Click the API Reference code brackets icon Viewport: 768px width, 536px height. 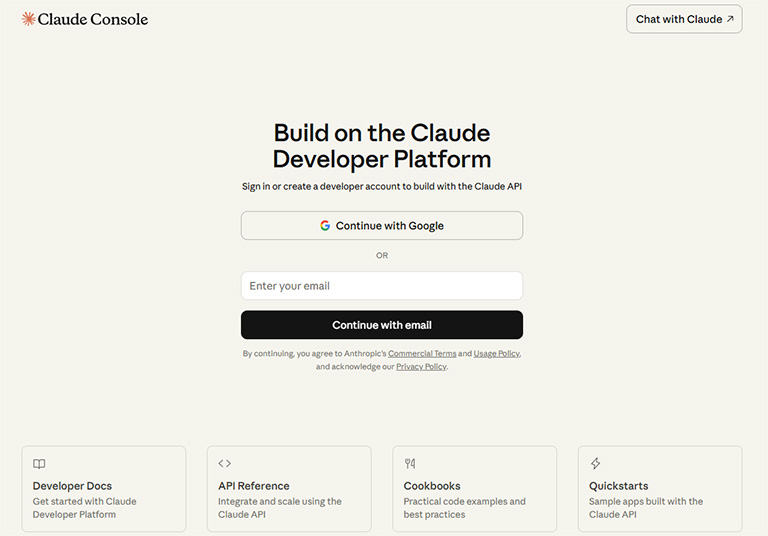click(224, 464)
